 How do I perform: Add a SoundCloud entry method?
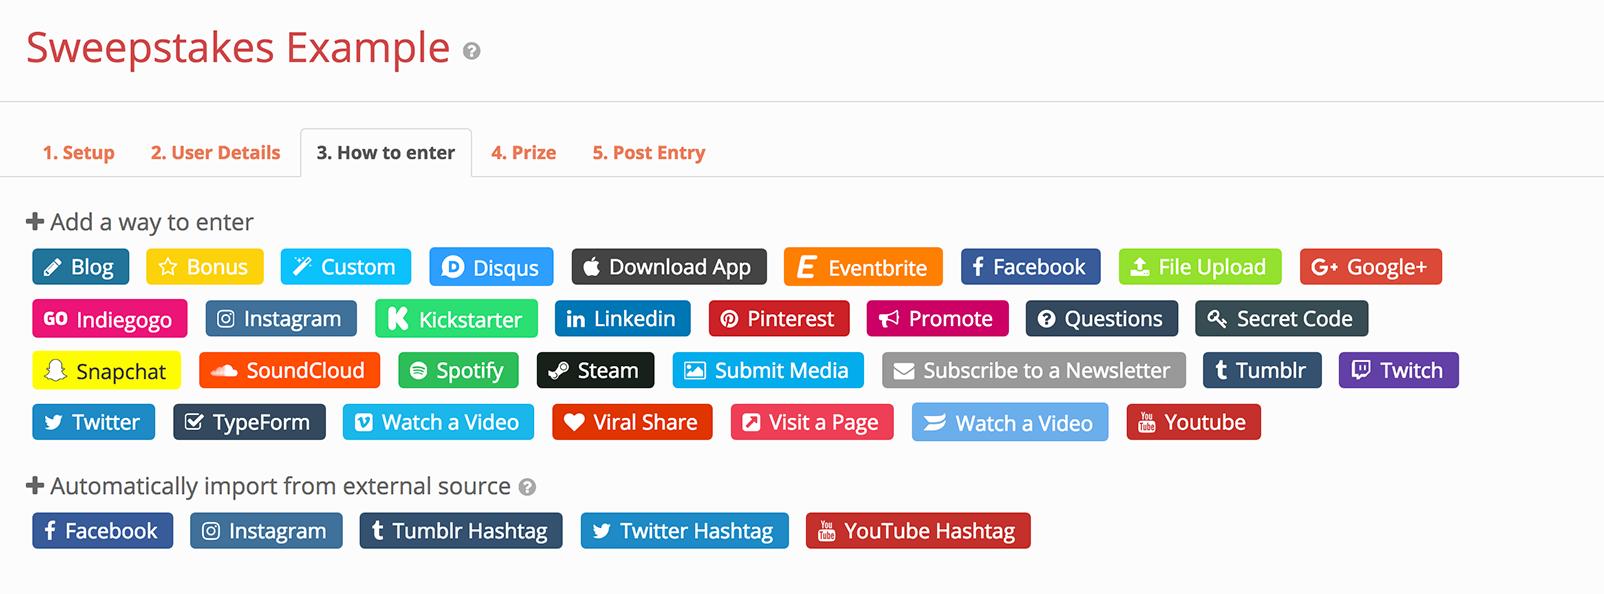pos(289,370)
